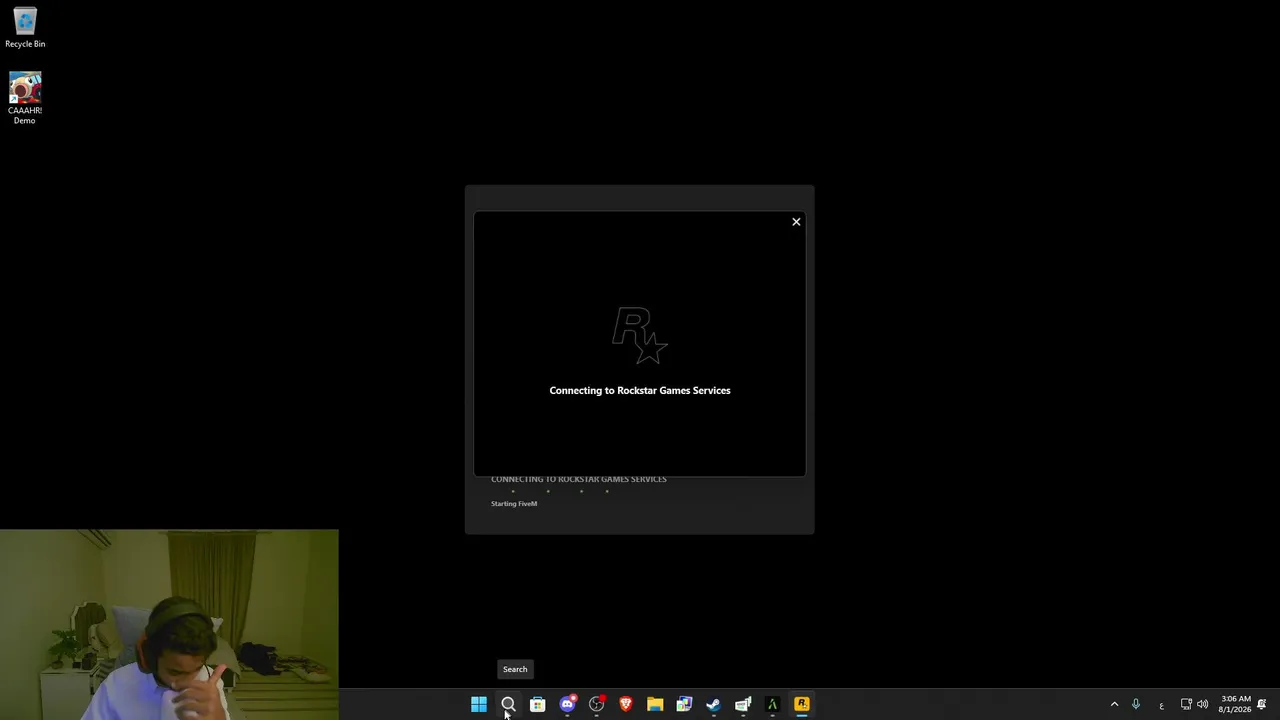Open the stacked pictures app in the taskbar
1280x720 pixels.
(x=684, y=705)
